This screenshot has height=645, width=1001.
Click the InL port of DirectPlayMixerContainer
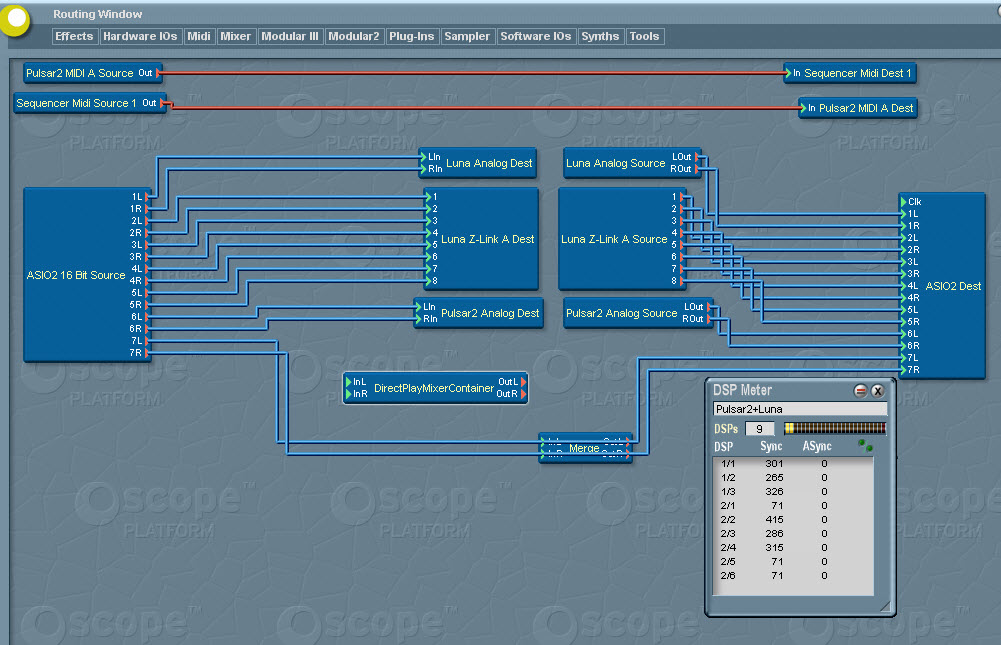(x=349, y=382)
